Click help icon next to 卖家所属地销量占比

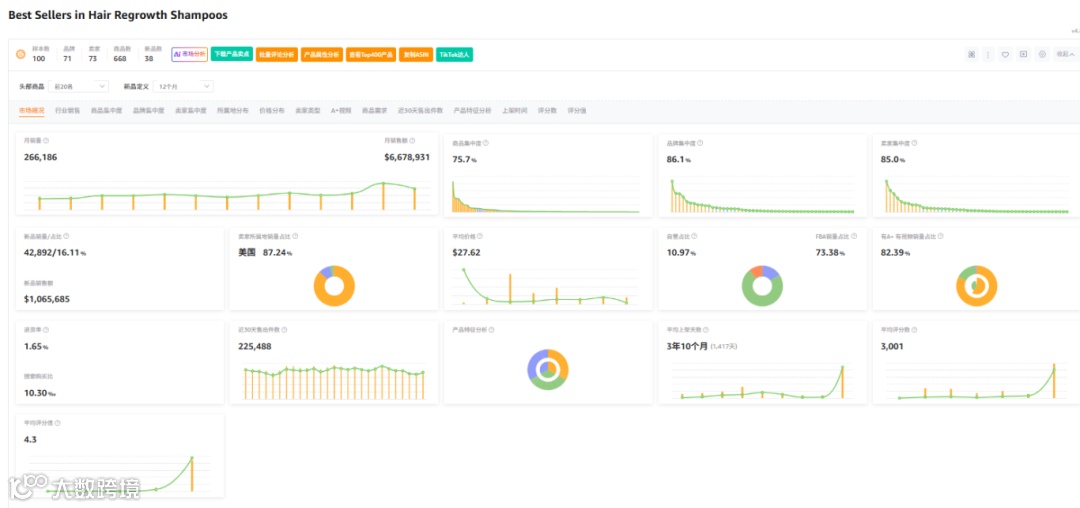pos(295,235)
